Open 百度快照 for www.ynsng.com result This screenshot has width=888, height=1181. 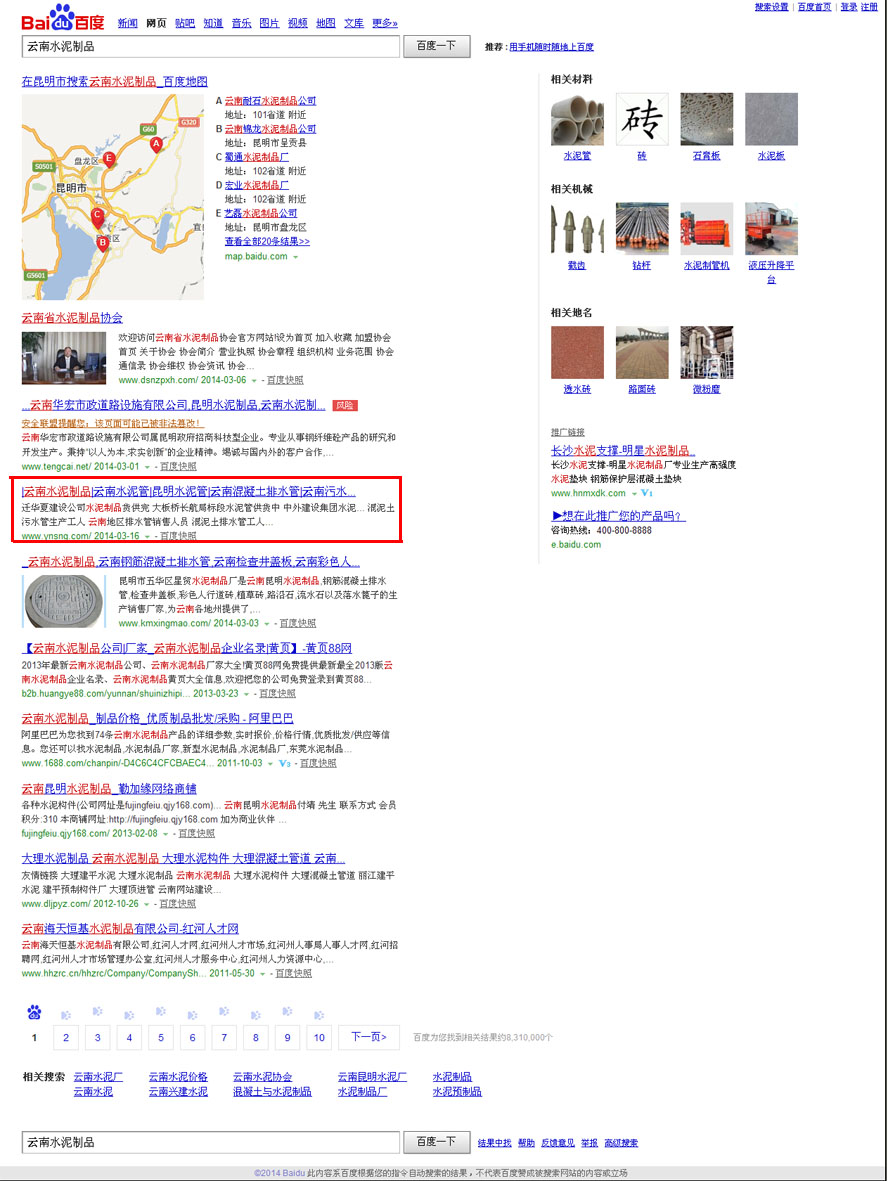[179, 536]
